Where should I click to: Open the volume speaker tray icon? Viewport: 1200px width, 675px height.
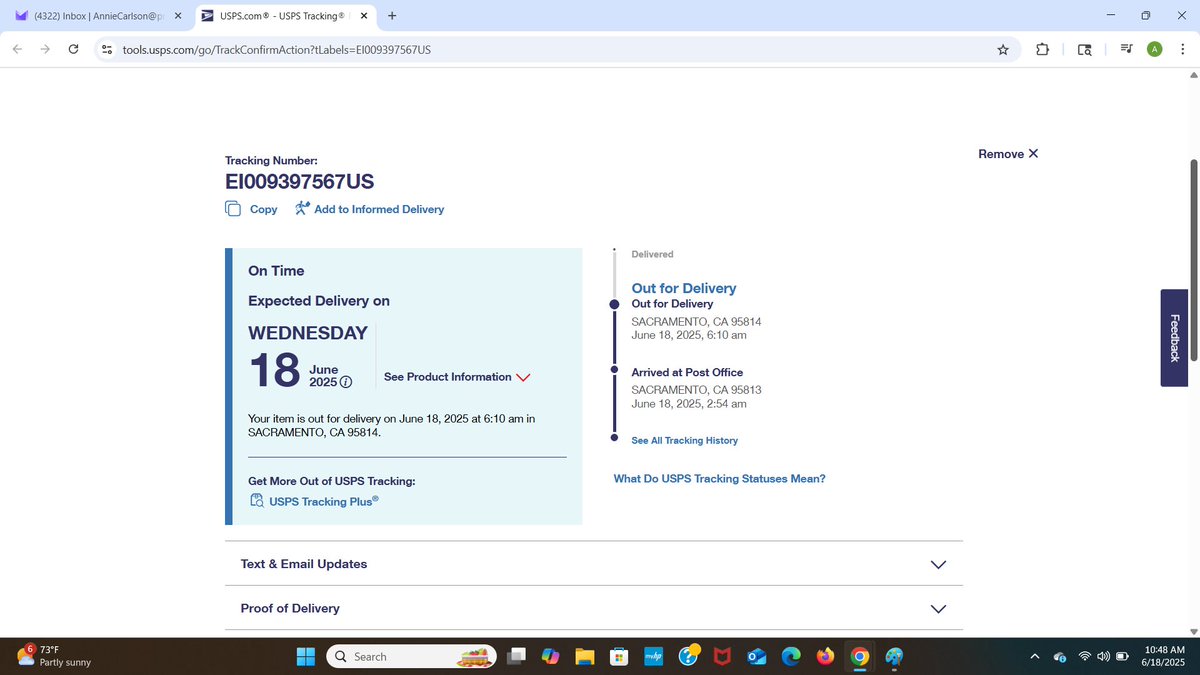coord(1103,656)
